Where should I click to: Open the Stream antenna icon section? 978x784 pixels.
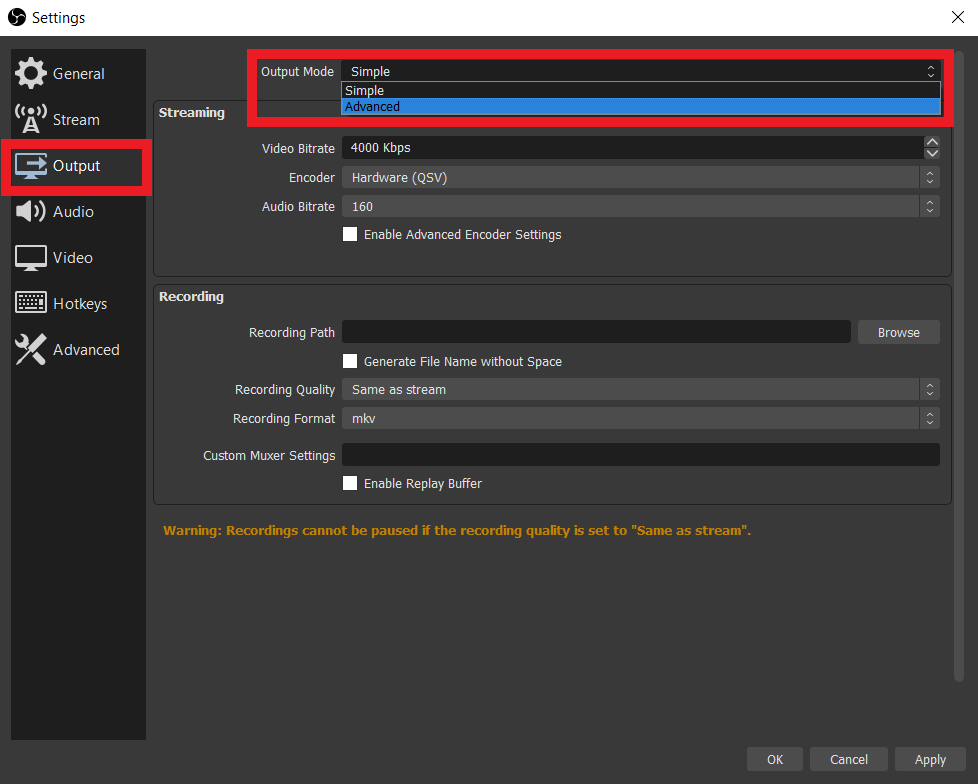[31, 119]
